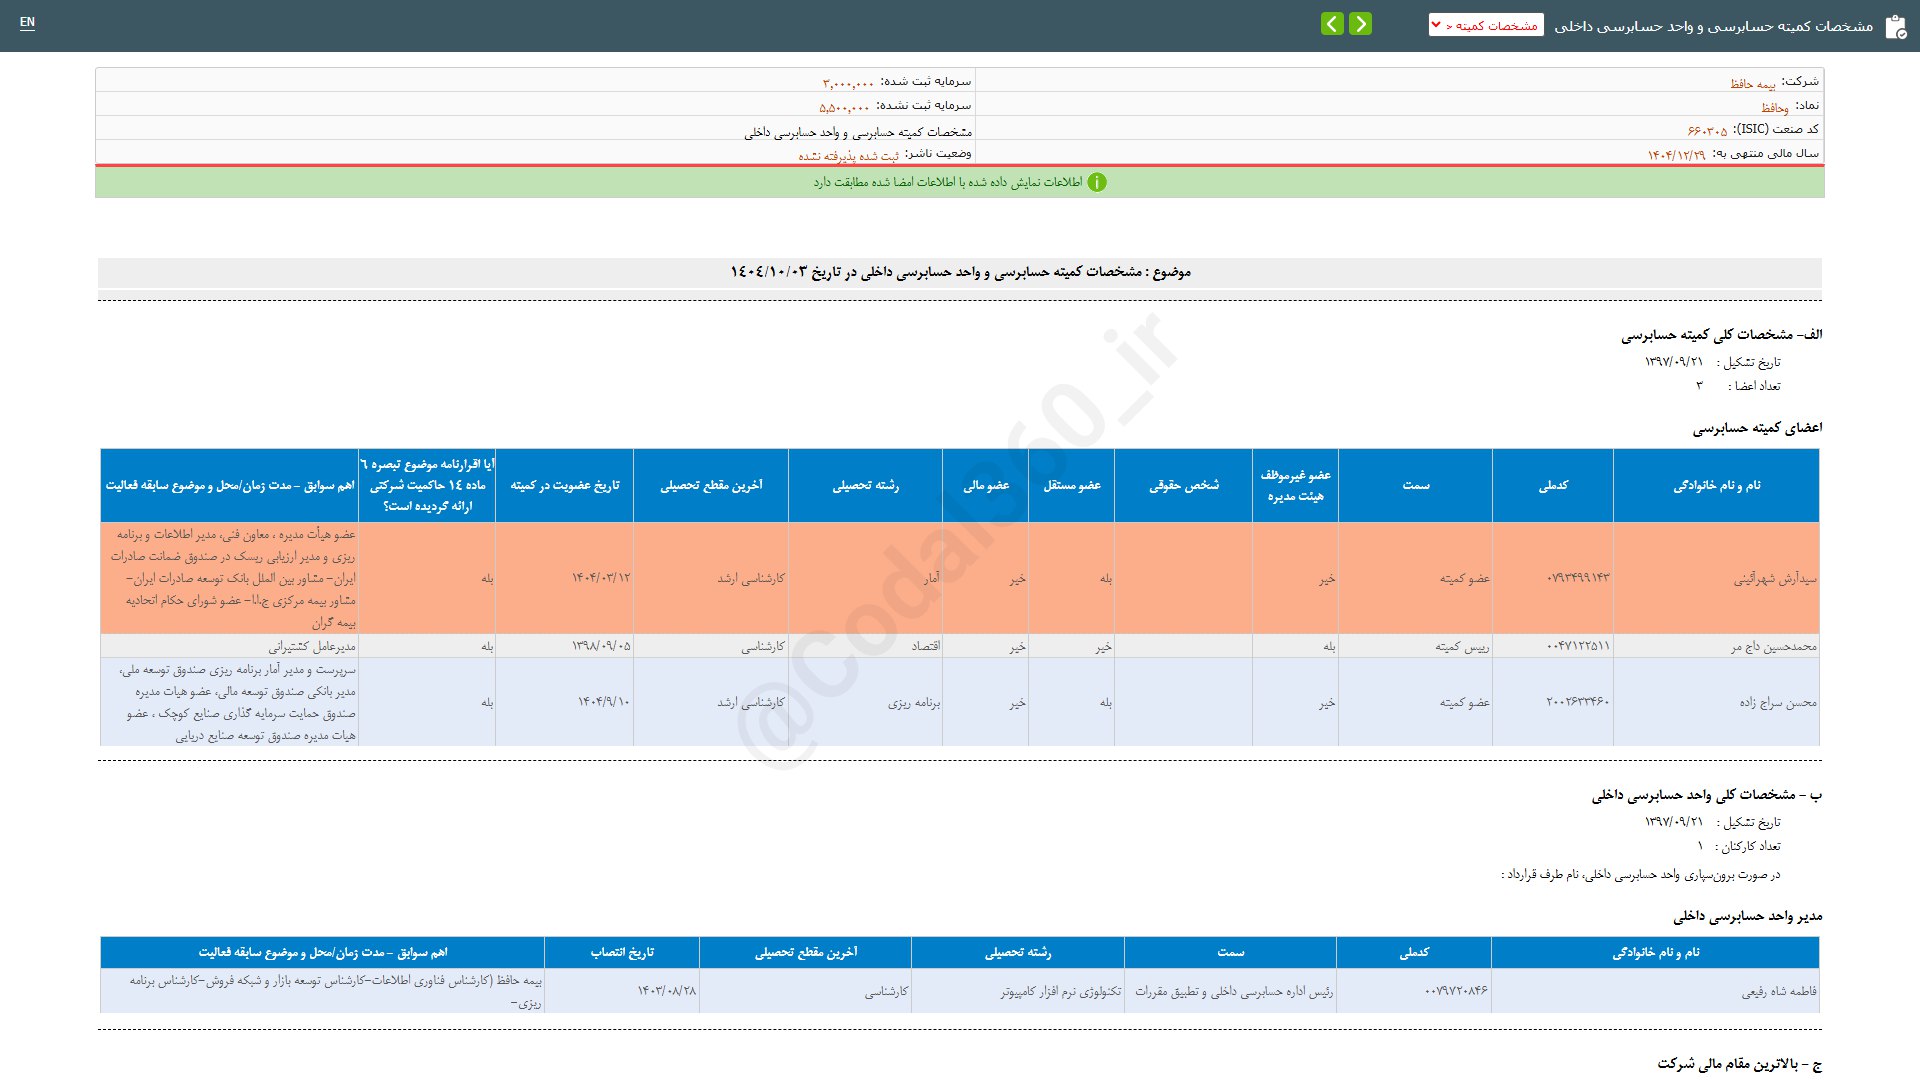Screen dimensions: 1920x1080
Task: Click the subject heading bar with date ۱٤۰٤/۱۰/۰۳
Action: (959, 272)
